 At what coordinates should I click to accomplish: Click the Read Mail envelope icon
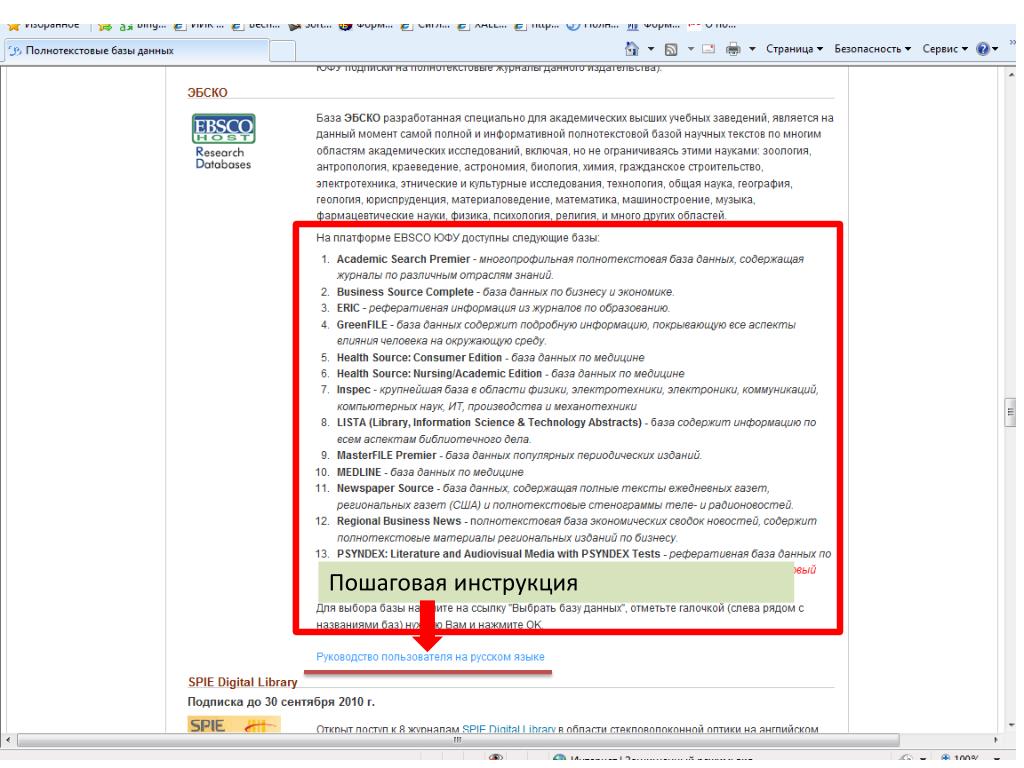point(709,49)
